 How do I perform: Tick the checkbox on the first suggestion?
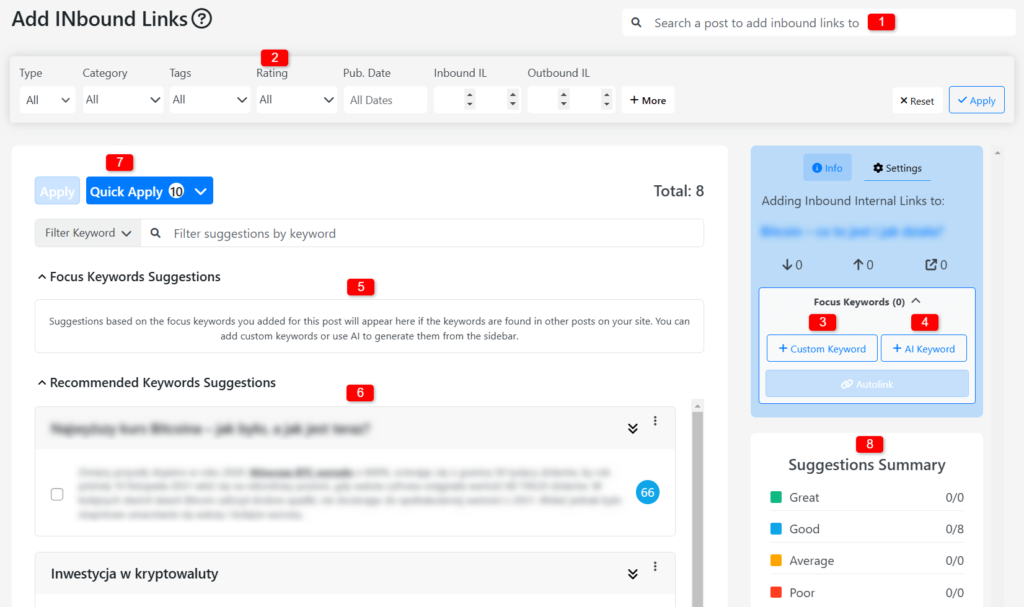point(57,494)
